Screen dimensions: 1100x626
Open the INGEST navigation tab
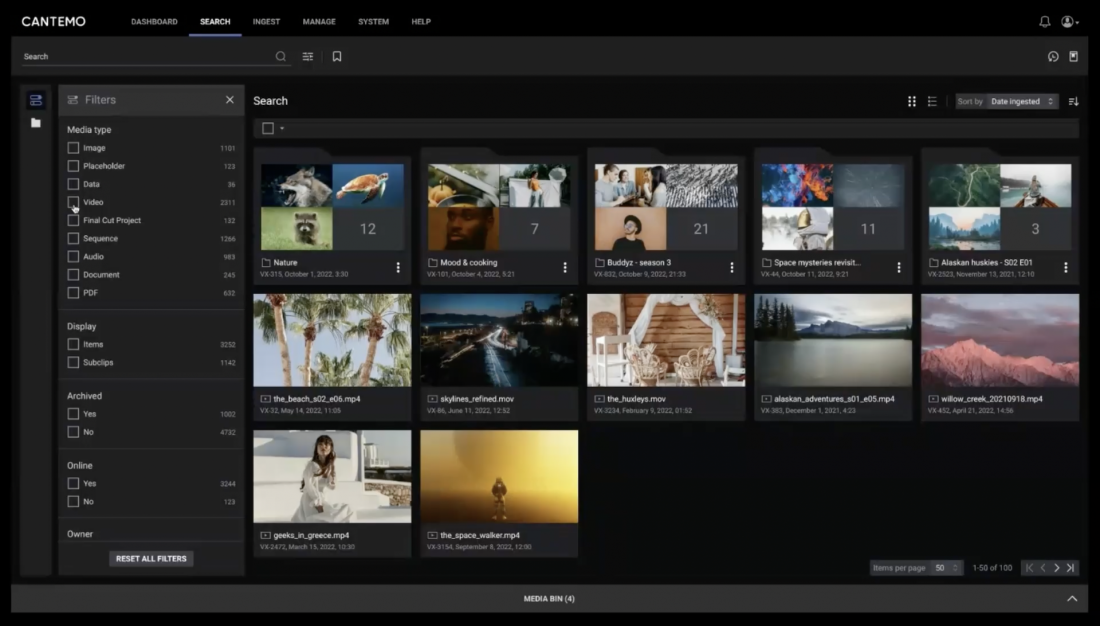coord(266,22)
